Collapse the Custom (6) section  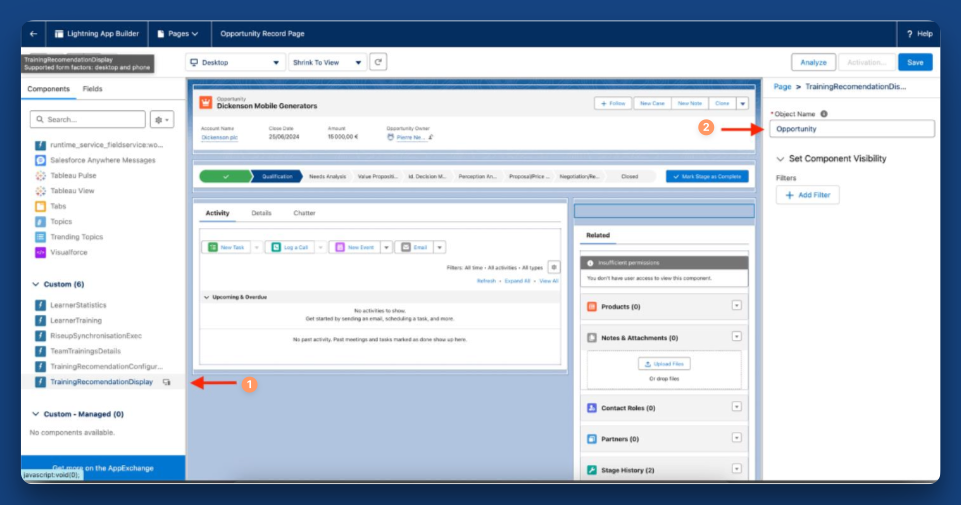point(36,284)
